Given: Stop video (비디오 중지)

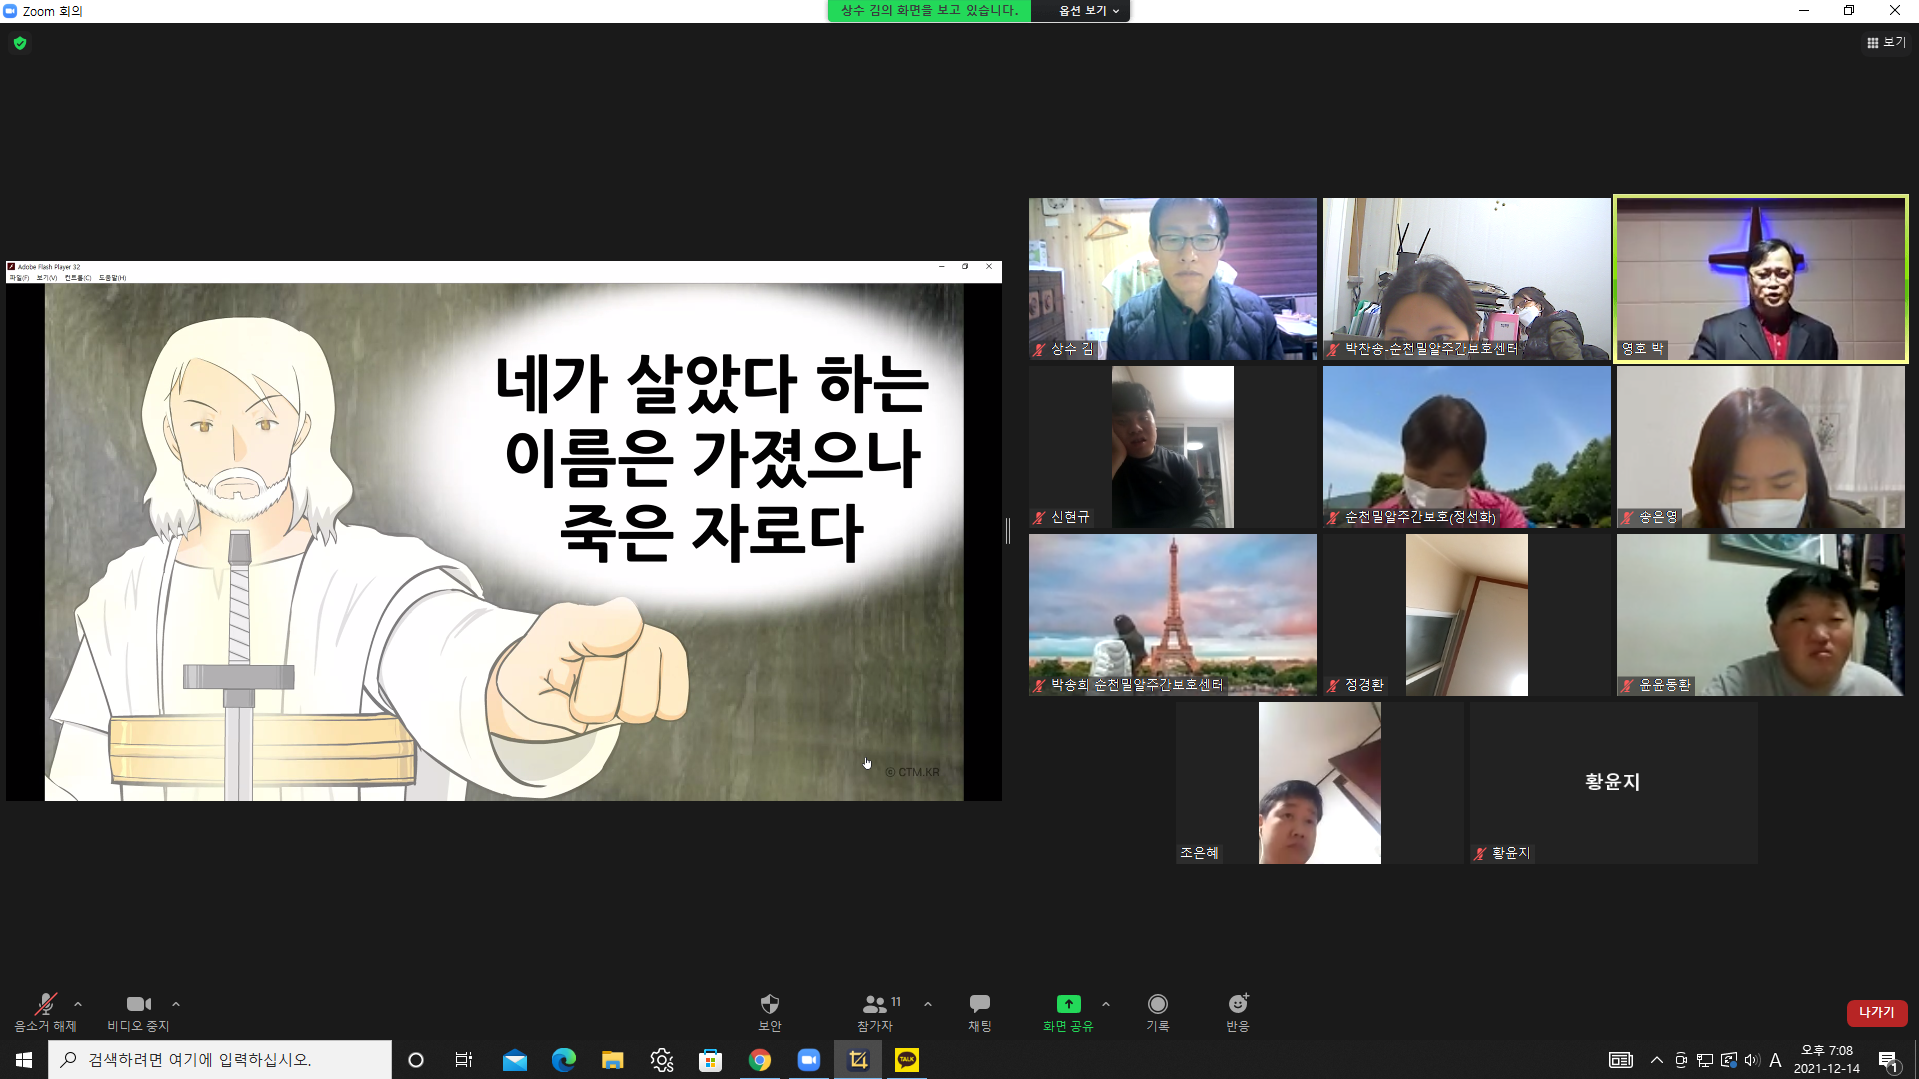Looking at the screenshot, I should tap(138, 1012).
